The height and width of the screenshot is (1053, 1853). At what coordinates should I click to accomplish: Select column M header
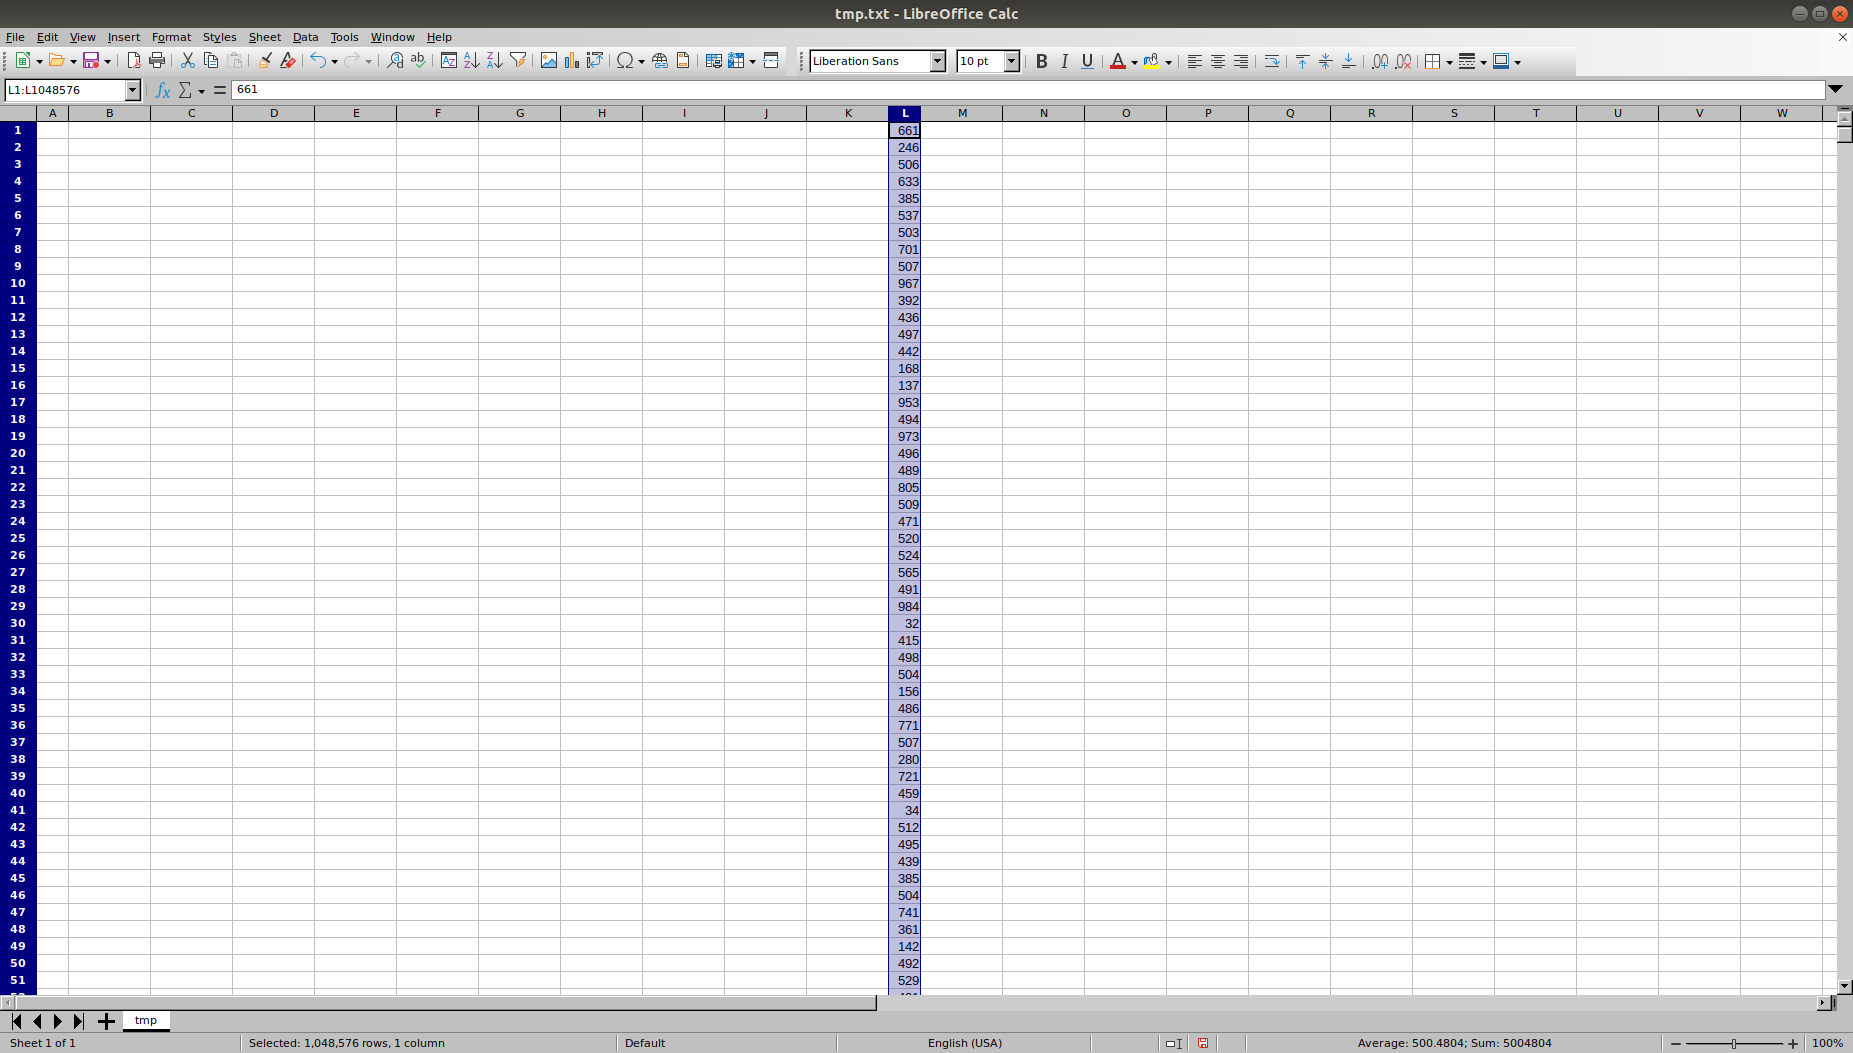(x=962, y=113)
